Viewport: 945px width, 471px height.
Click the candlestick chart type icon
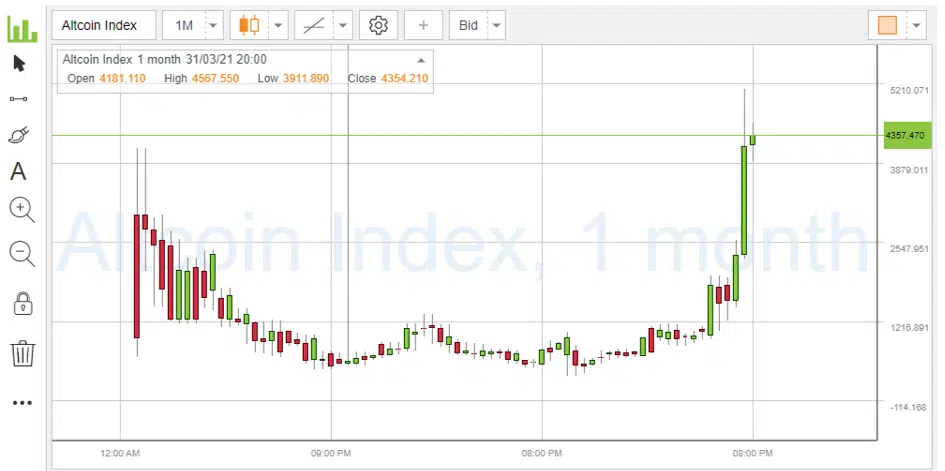(249, 25)
